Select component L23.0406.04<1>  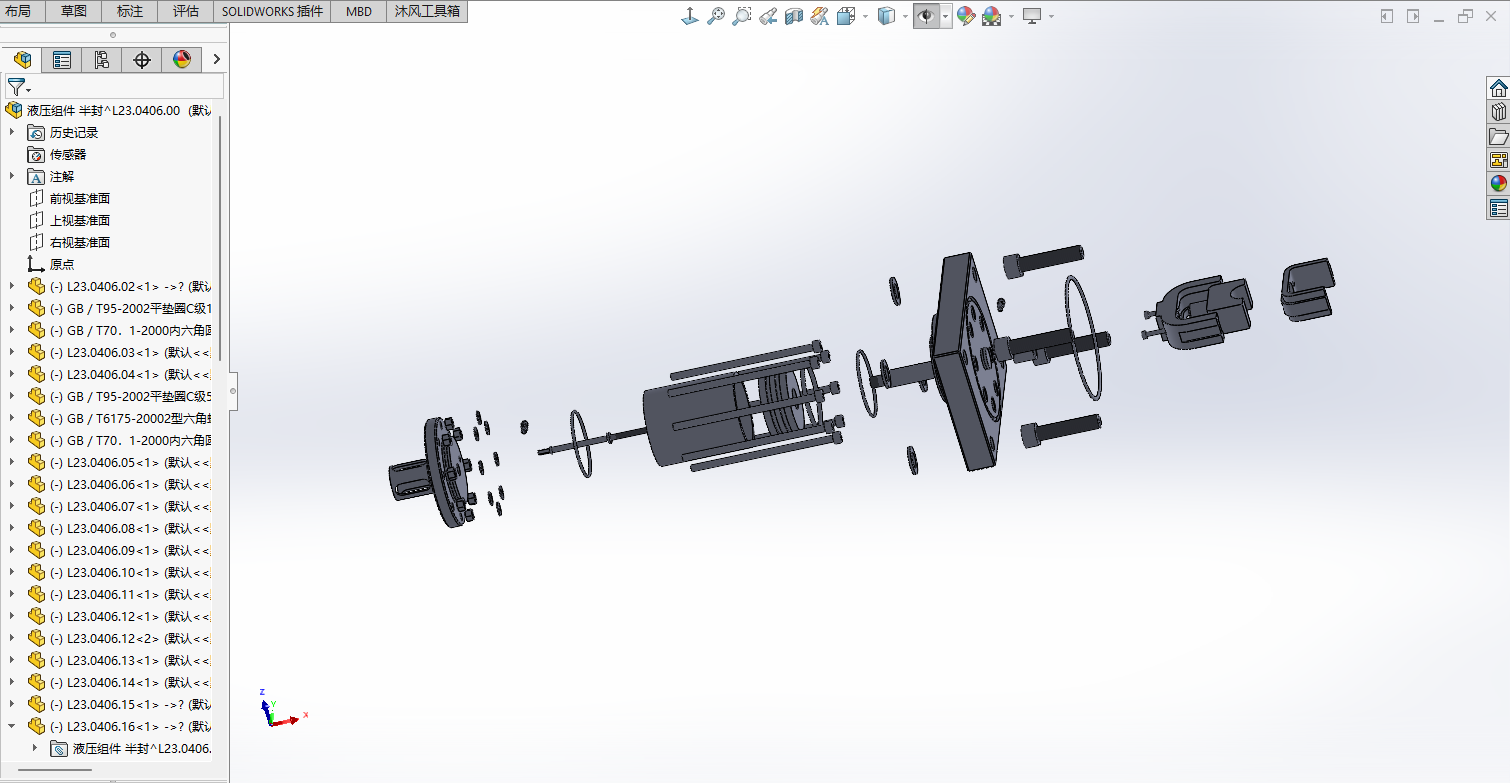(x=120, y=374)
